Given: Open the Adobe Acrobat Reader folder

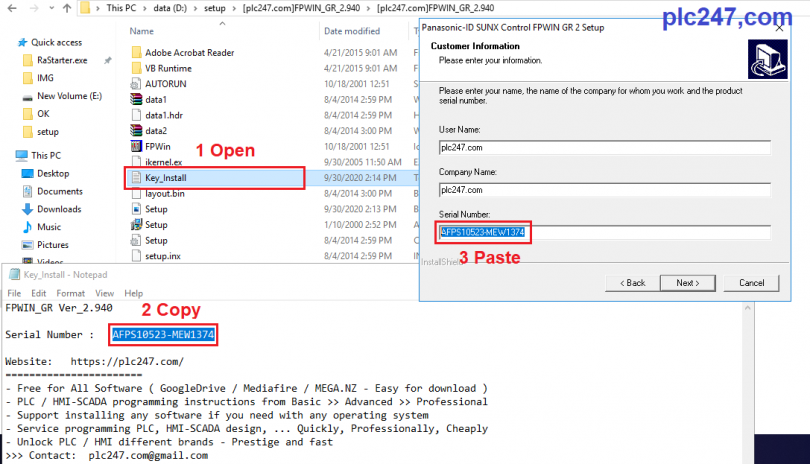Looking at the screenshot, I should click(x=188, y=52).
